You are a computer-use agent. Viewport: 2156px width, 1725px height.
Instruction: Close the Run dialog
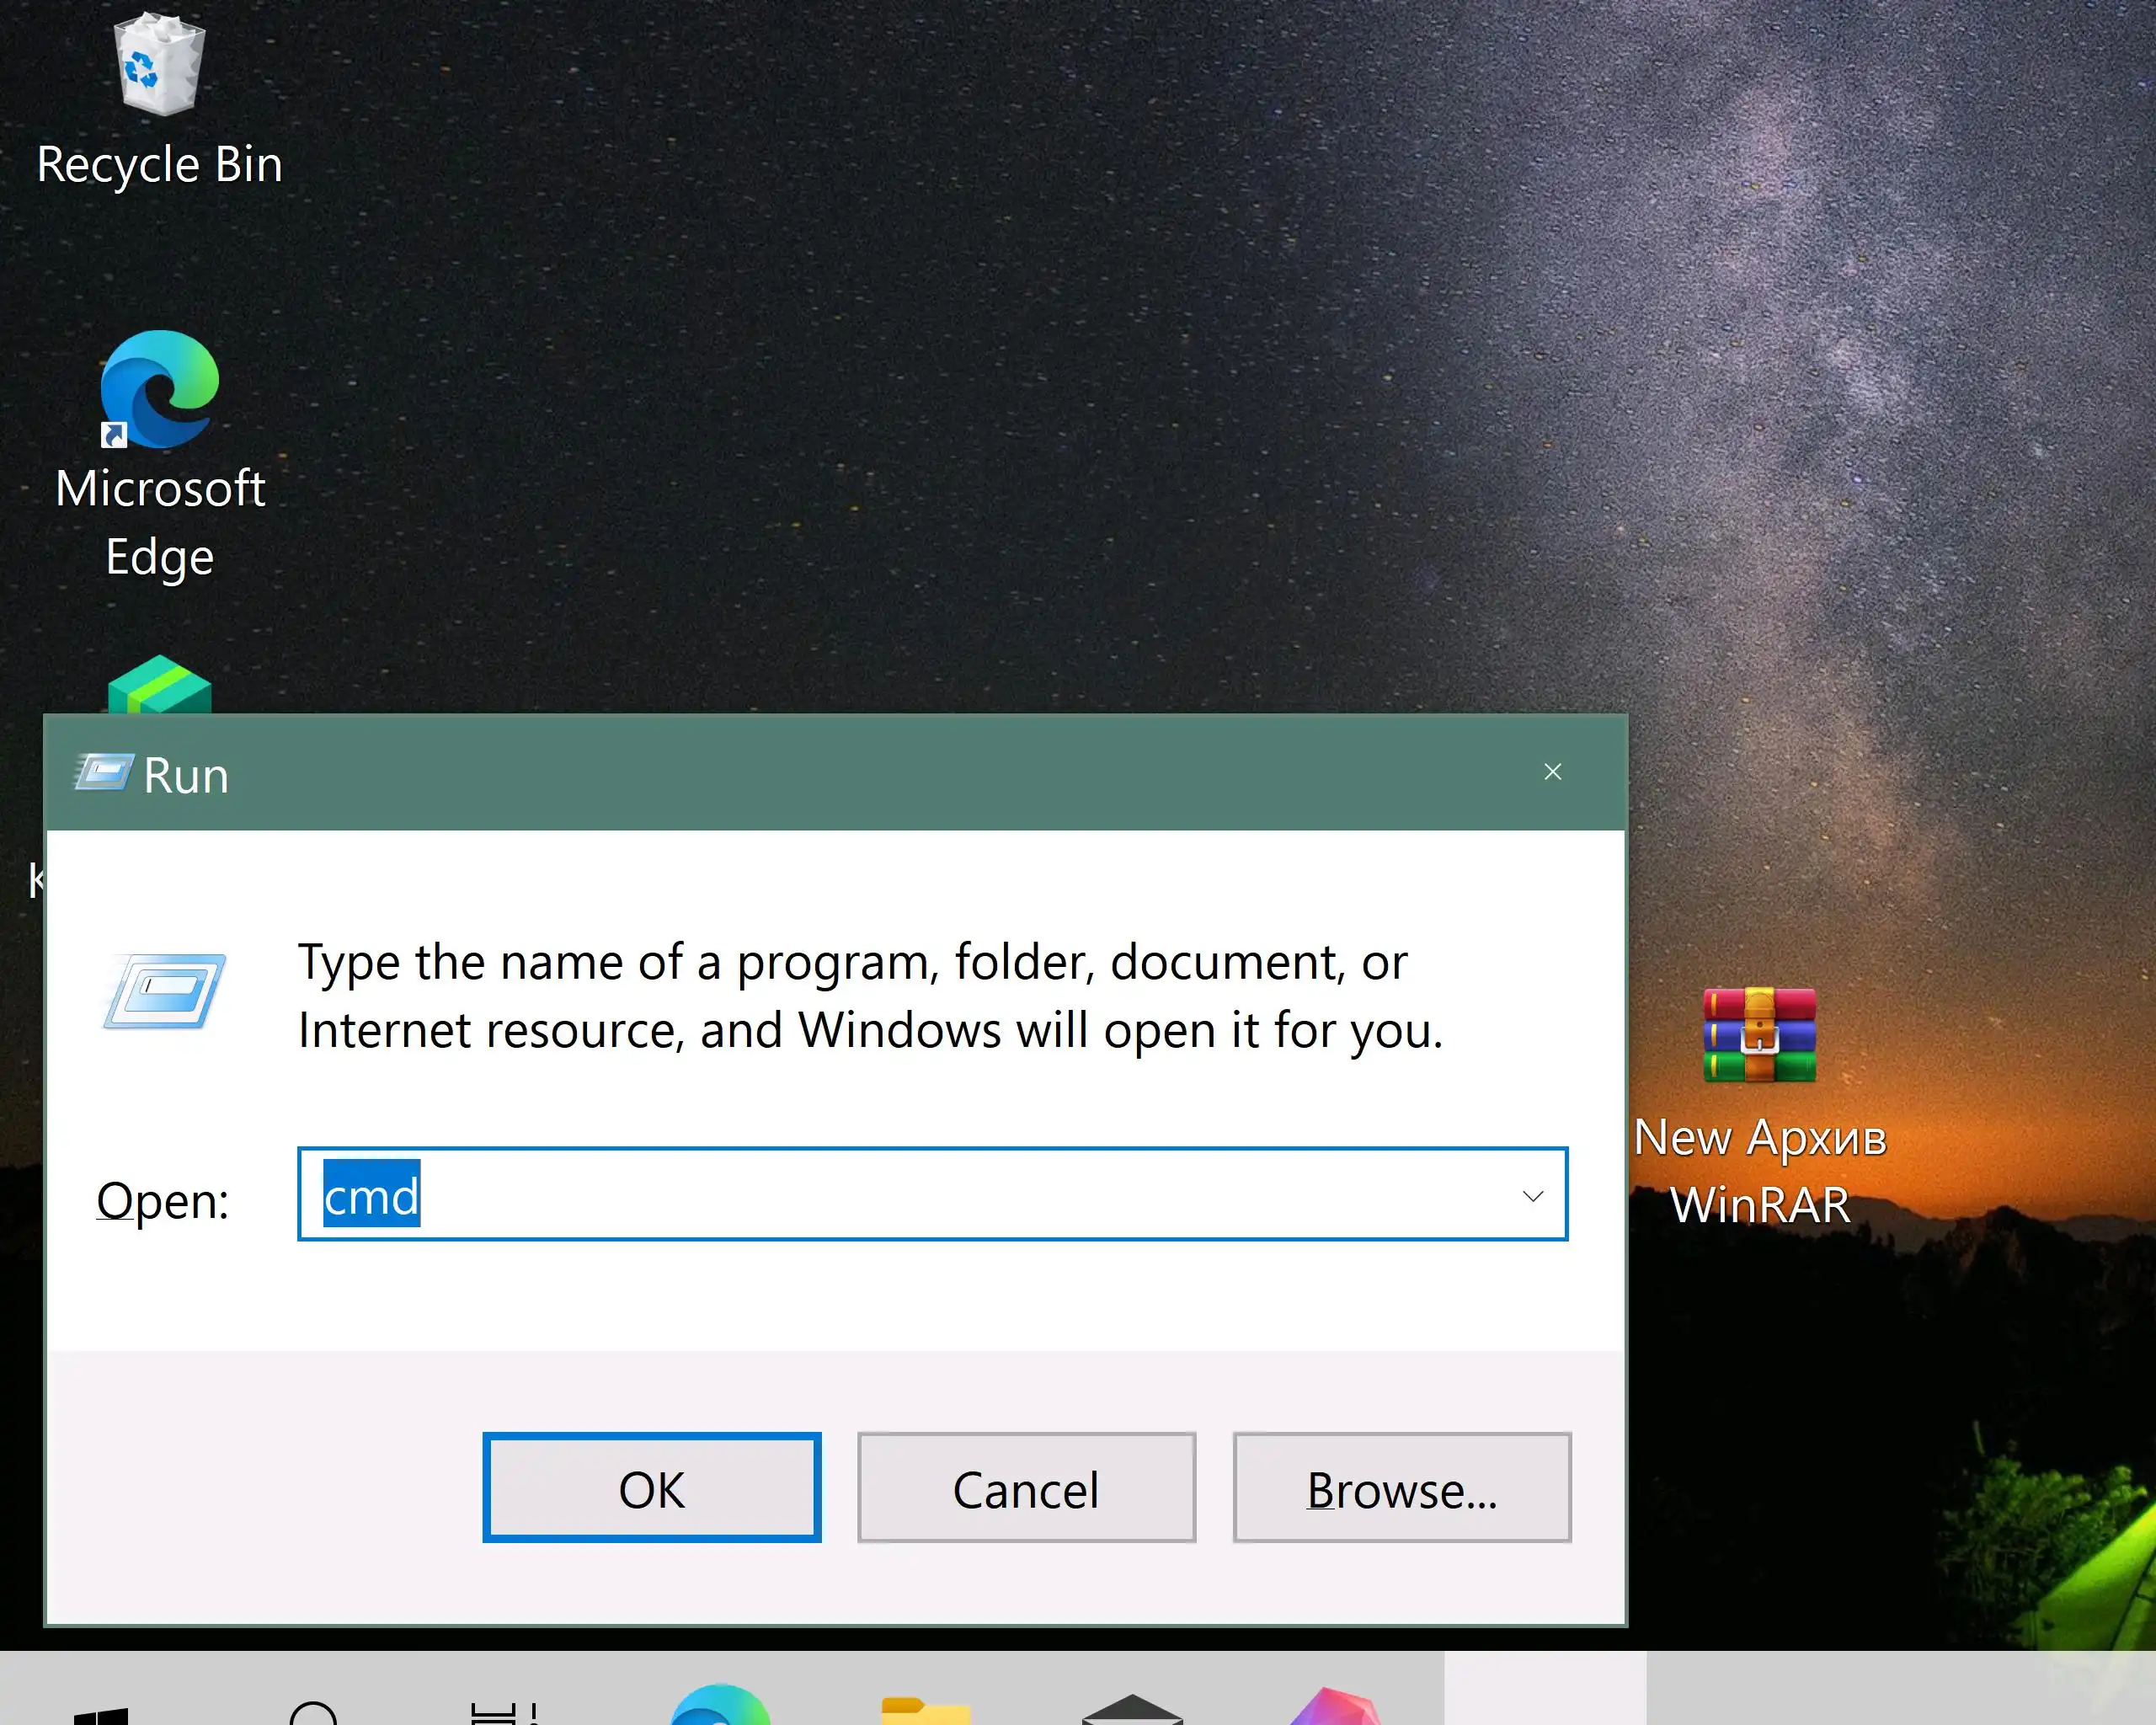coord(1552,772)
